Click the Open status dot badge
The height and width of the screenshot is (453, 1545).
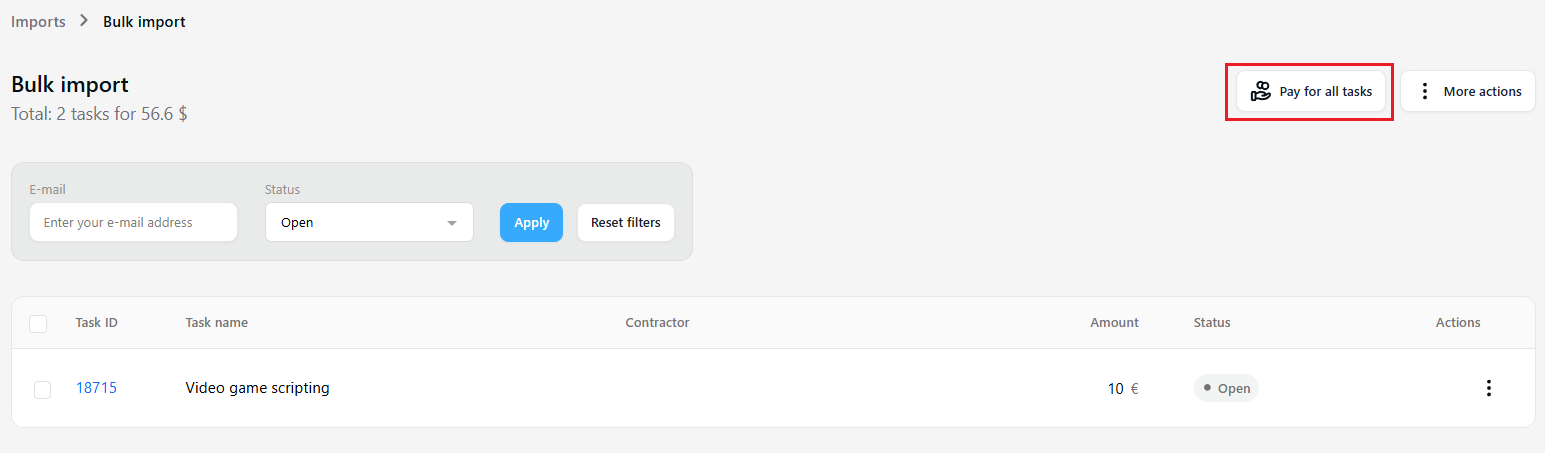point(1226,388)
